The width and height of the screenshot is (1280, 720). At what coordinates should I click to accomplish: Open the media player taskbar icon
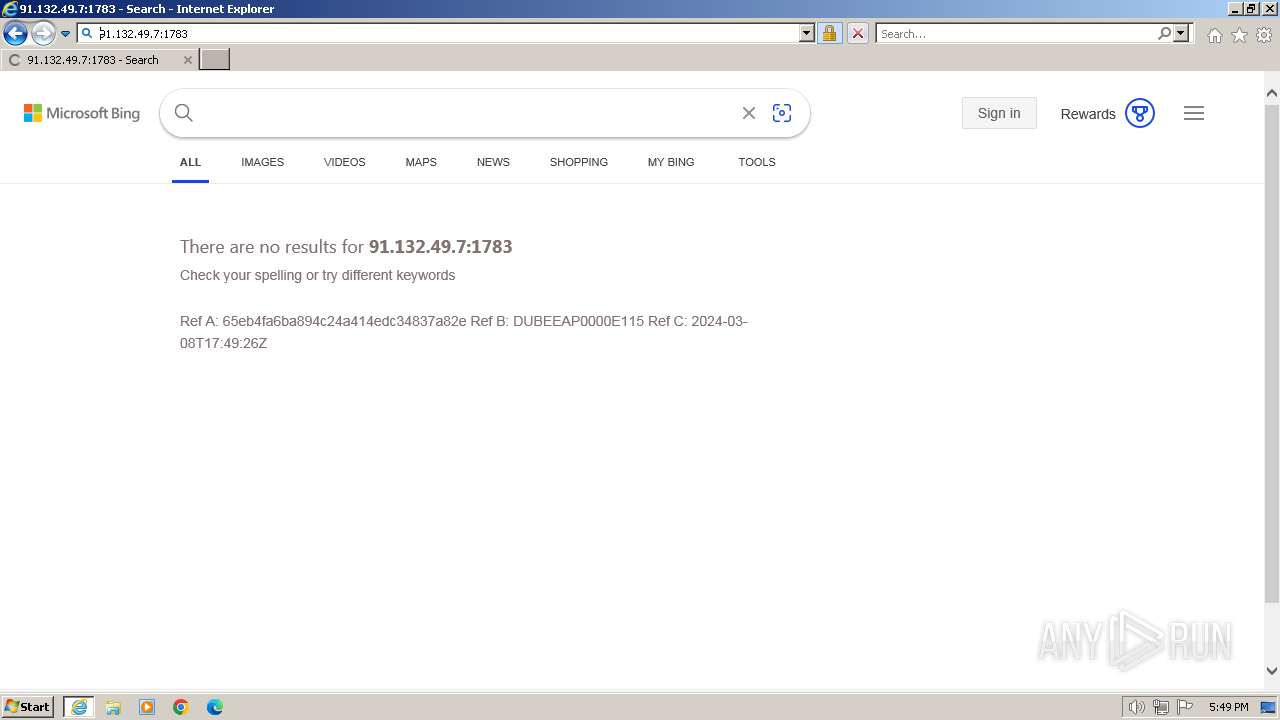pyautogui.click(x=147, y=707)
